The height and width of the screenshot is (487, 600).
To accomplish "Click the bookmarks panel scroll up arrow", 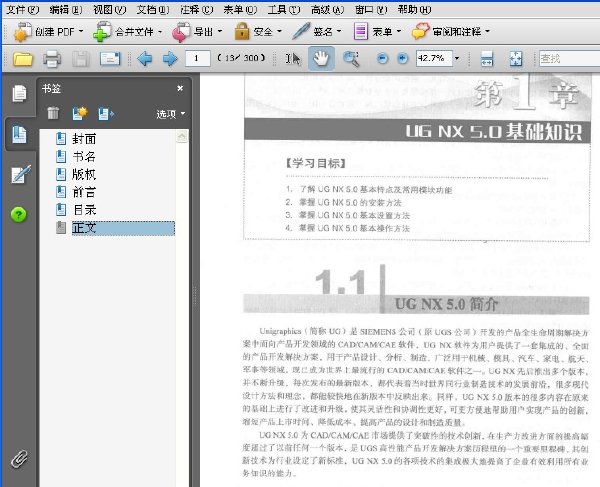I will coord(182,136).
